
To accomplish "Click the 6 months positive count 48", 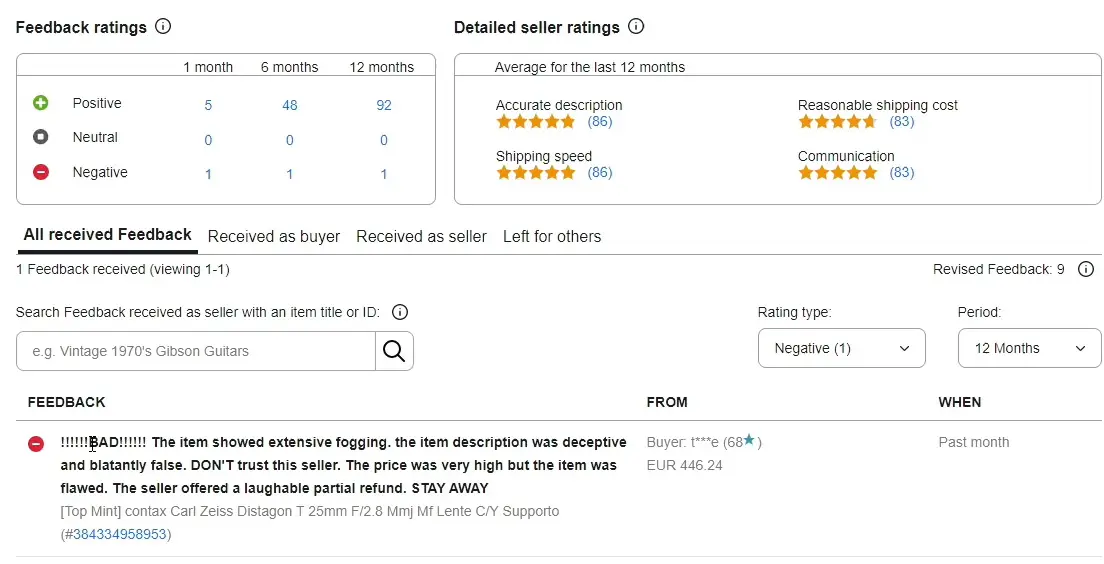I will (x=290, y=105).
